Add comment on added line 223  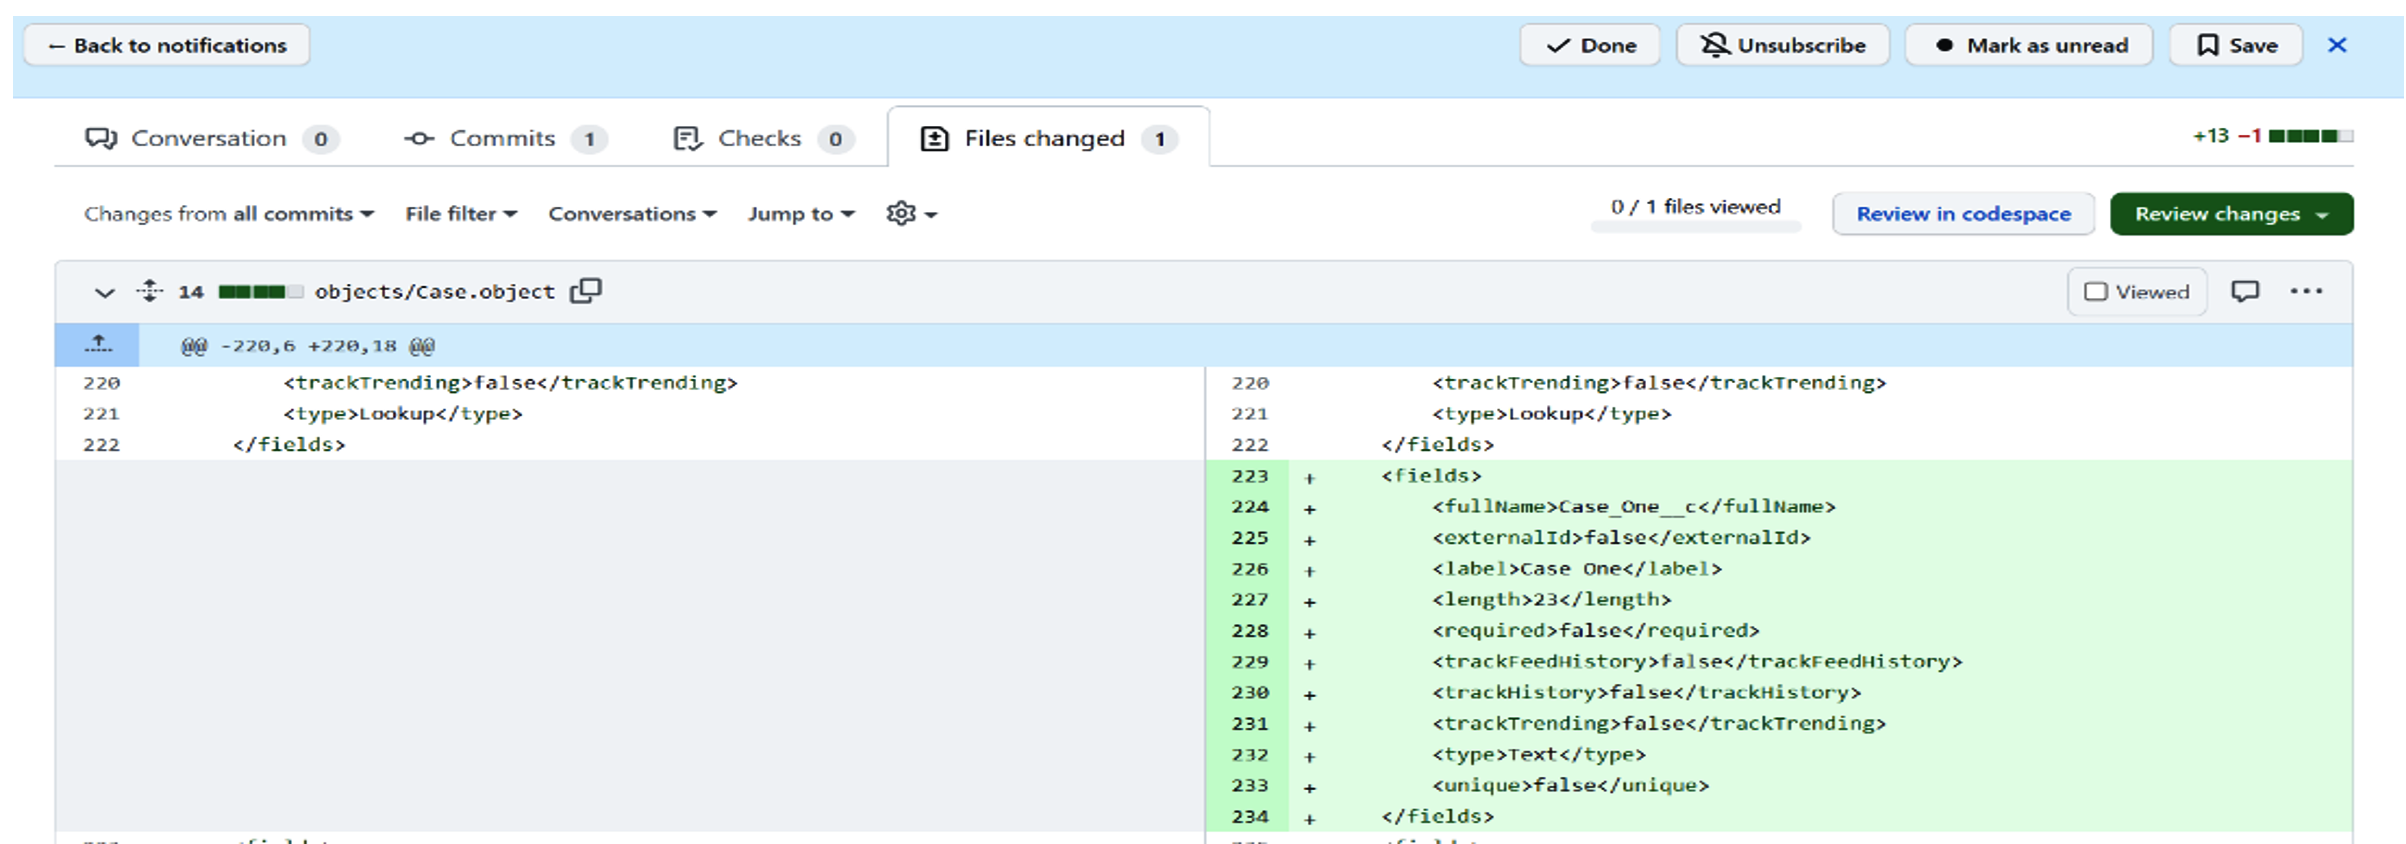coord(1309,478)
